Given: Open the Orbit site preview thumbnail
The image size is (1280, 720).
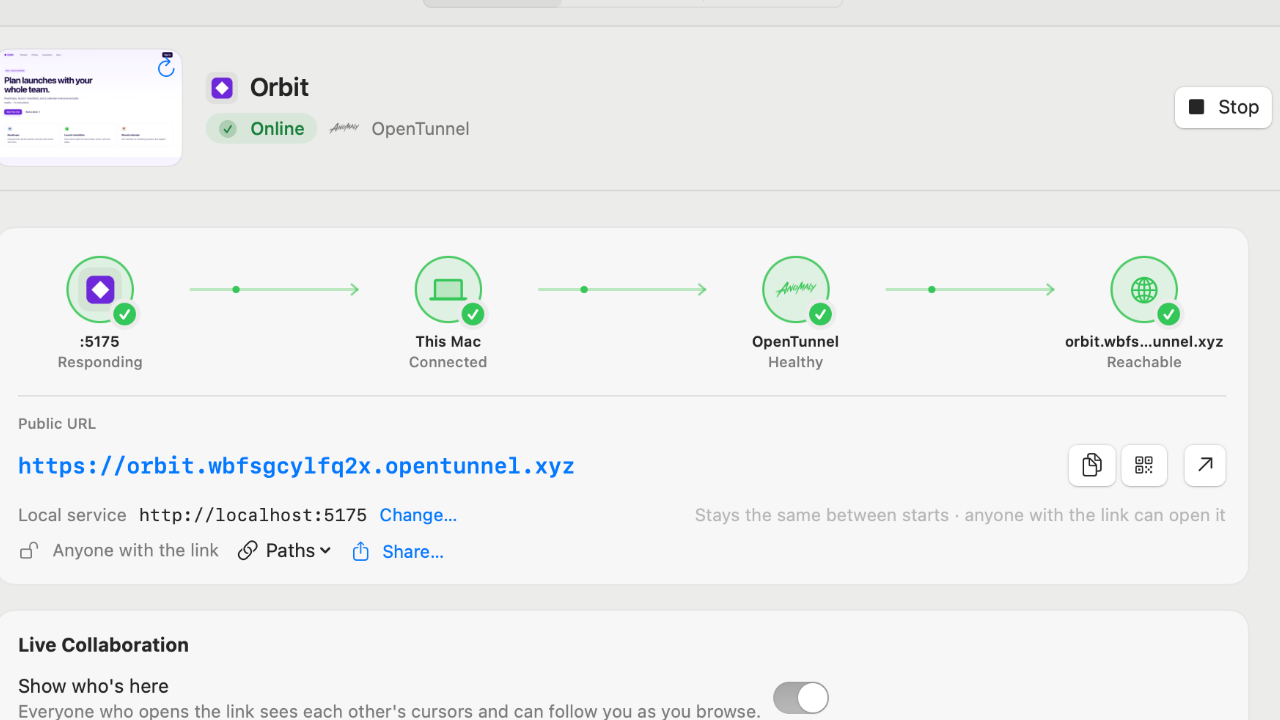Looking at the screenshot, I should coord(90,108).
